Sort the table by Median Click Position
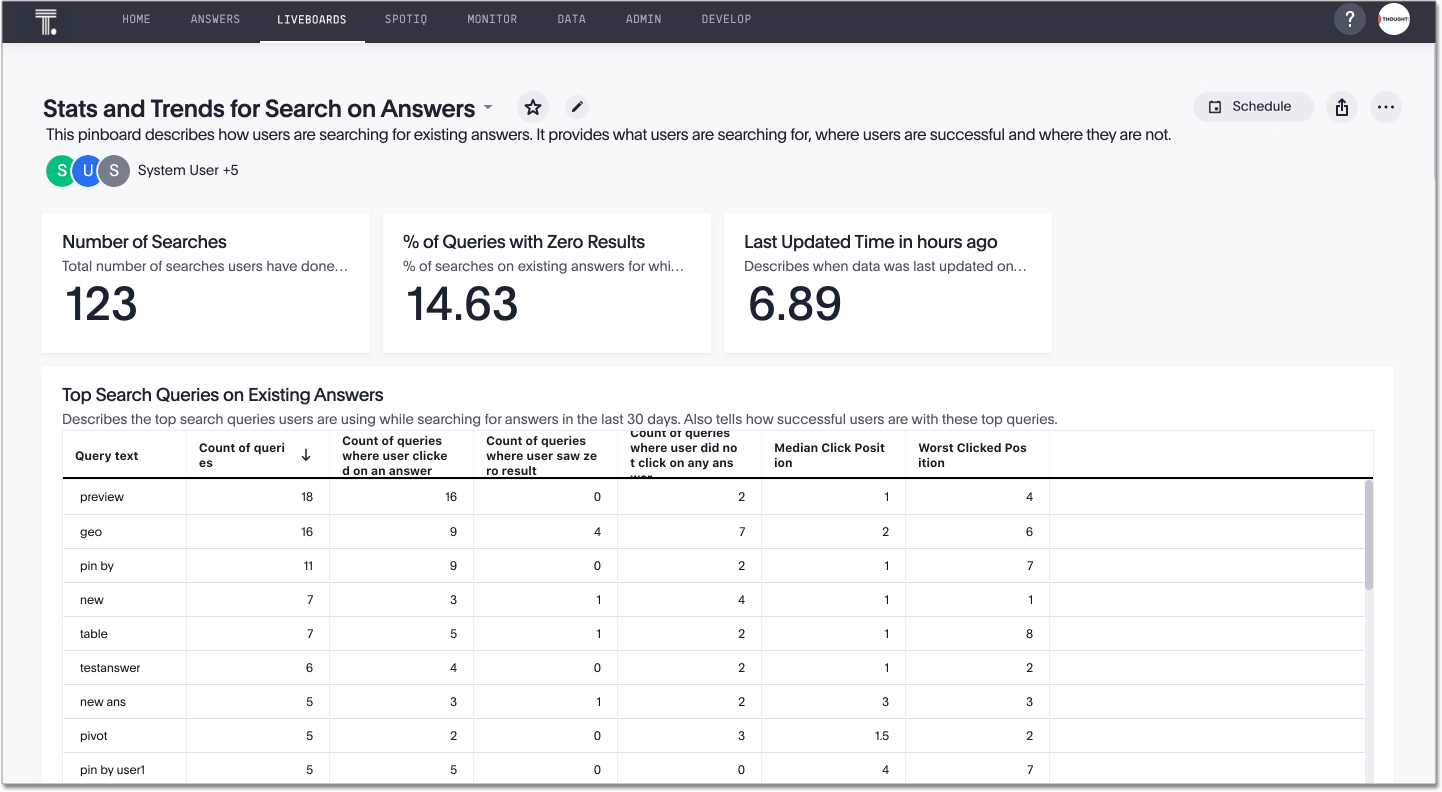Screen dimensions: 1442x792 tap(829, 454)
